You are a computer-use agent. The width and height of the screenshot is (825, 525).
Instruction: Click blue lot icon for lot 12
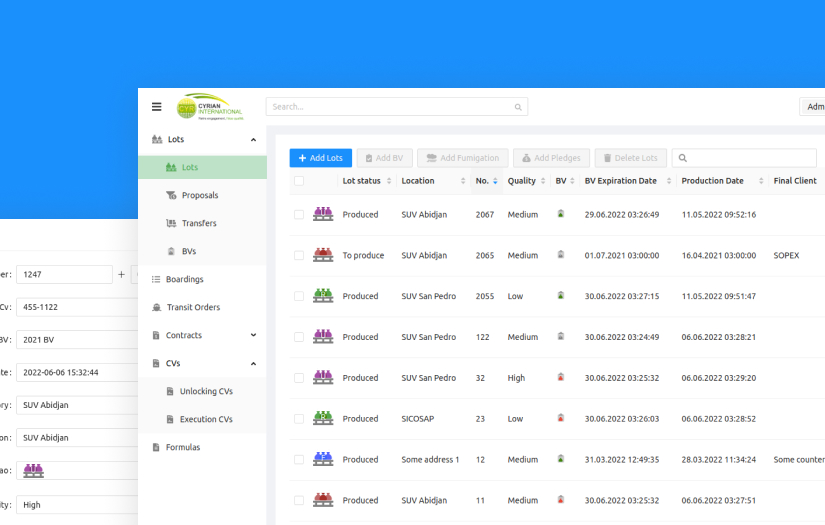coord(323,459)
